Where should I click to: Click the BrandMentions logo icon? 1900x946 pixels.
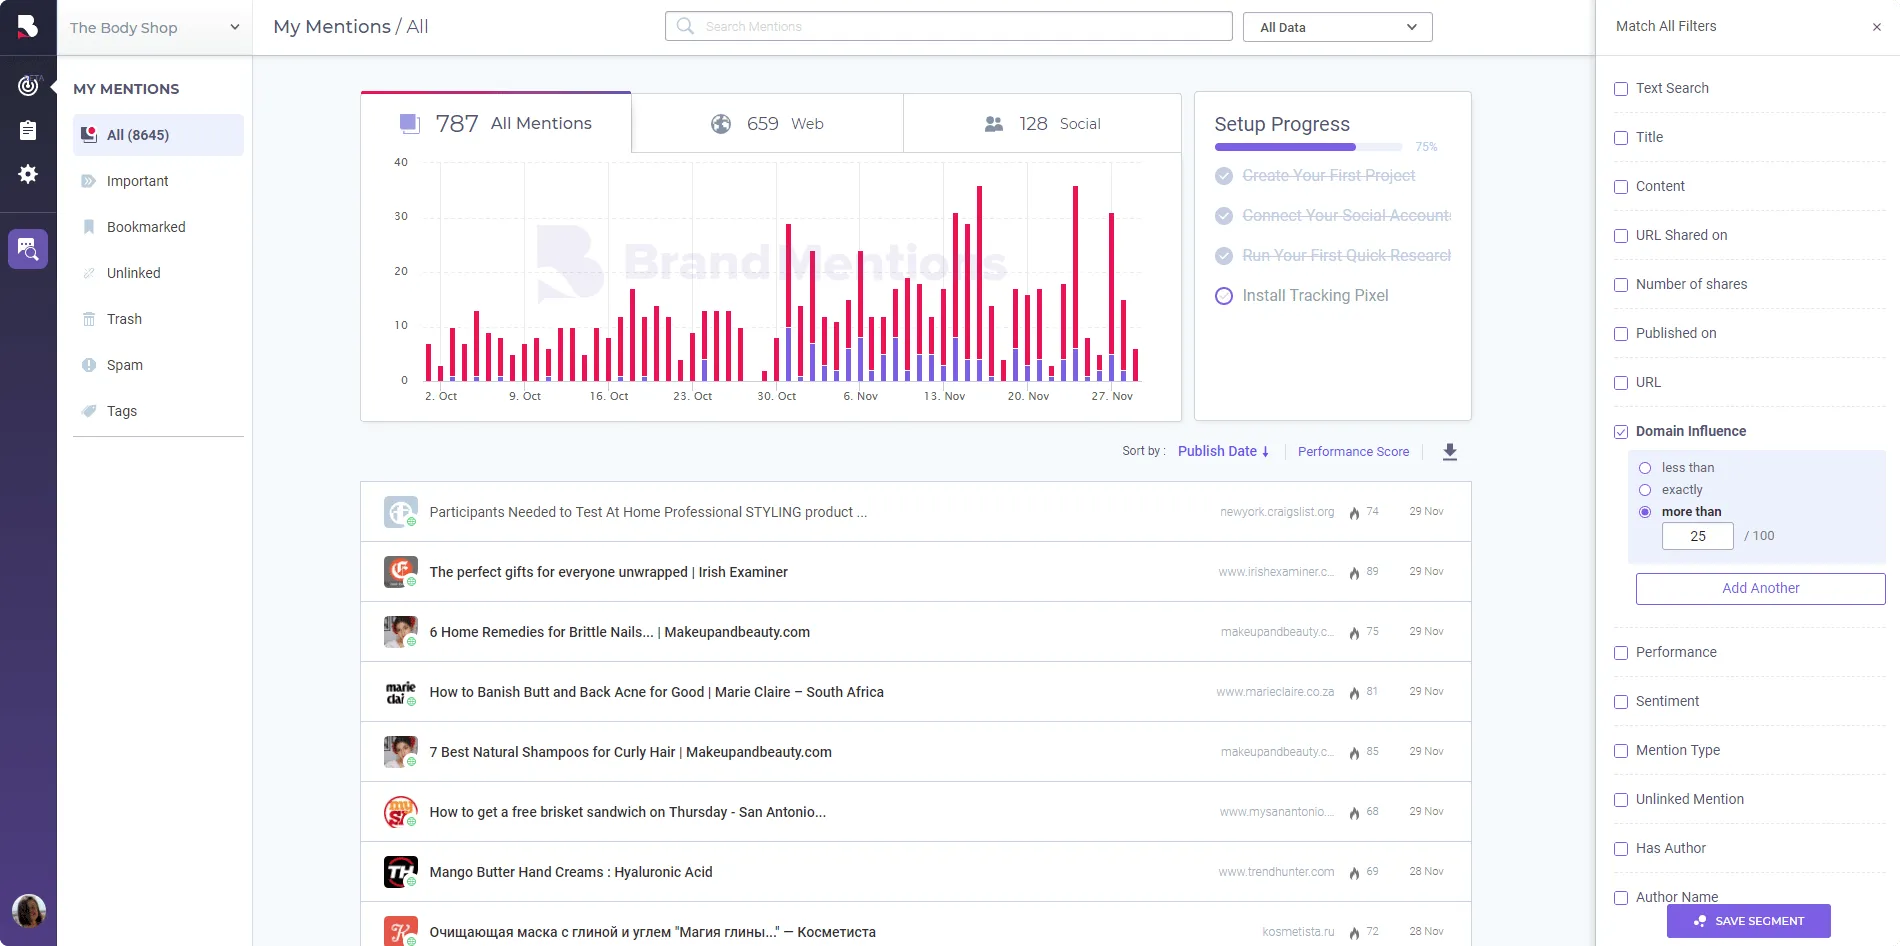28,27
